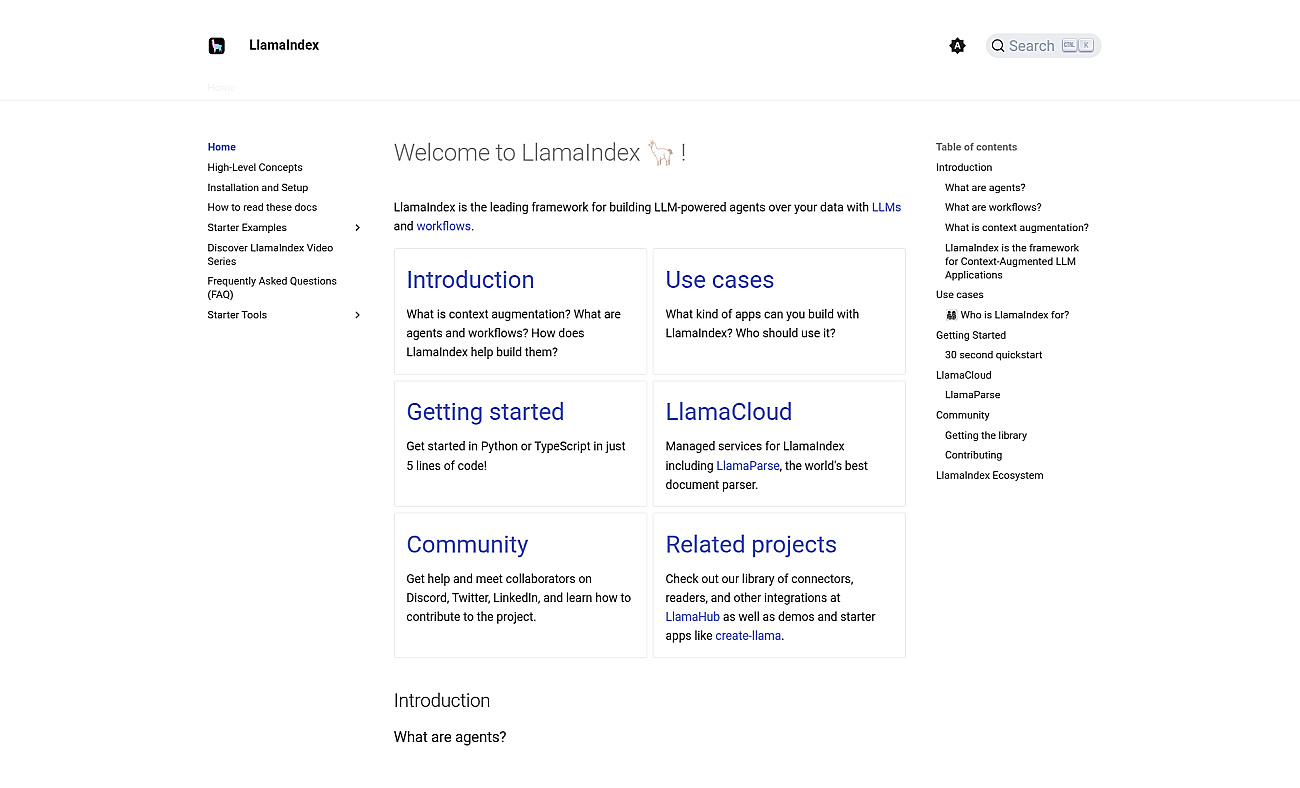
Task: Click the "Welcome to LlamaIndex" heading
Action: click(x=540, y=153)
